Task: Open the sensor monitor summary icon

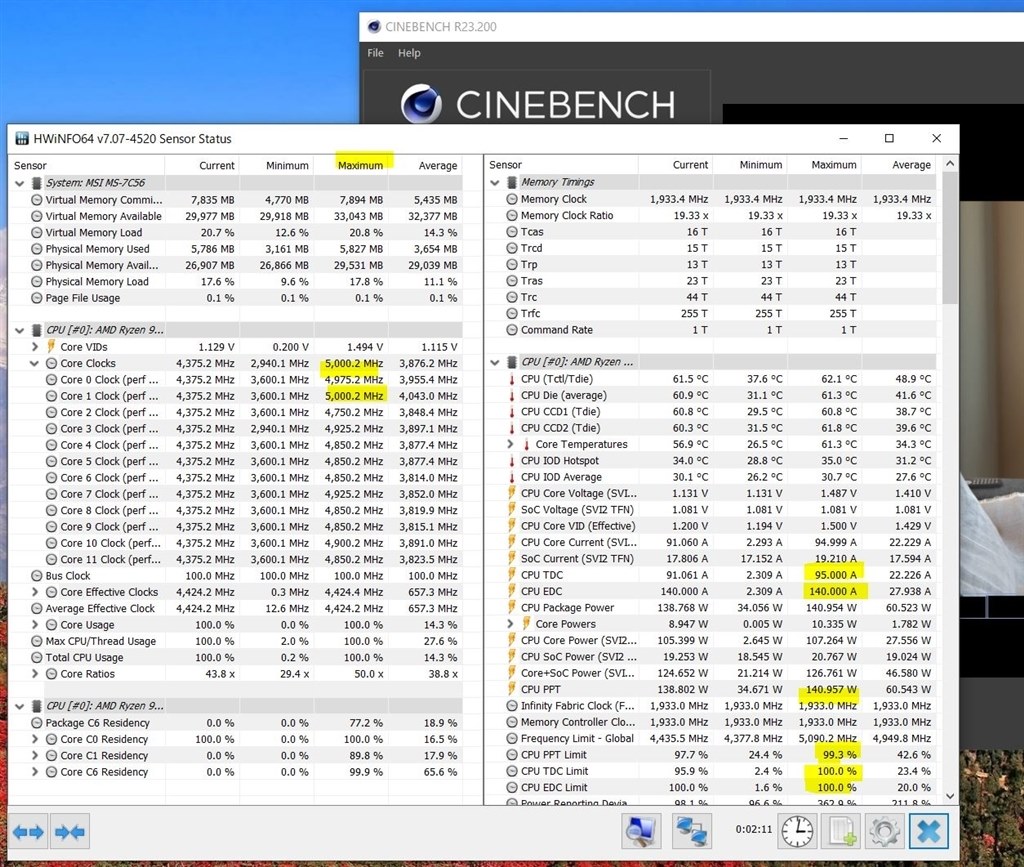Action: pyautogui.click(x=640, y=832)
